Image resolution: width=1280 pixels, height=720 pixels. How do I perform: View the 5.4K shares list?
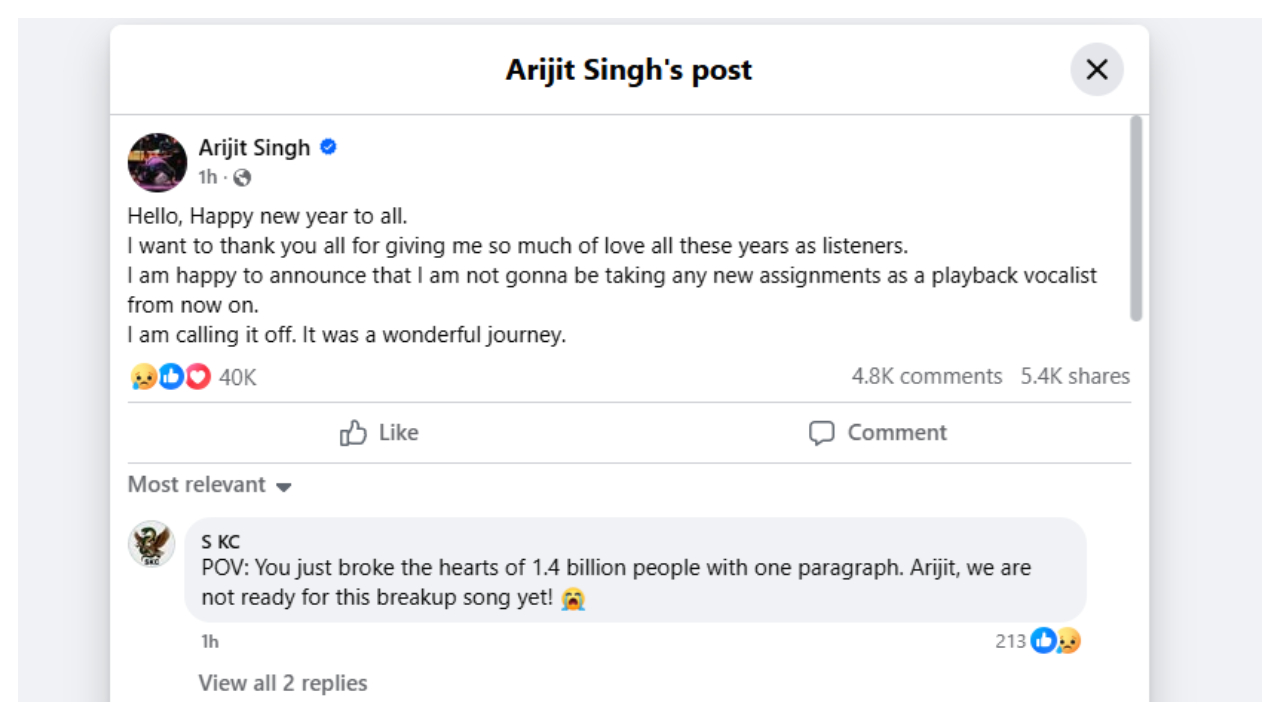[1075, 376]
